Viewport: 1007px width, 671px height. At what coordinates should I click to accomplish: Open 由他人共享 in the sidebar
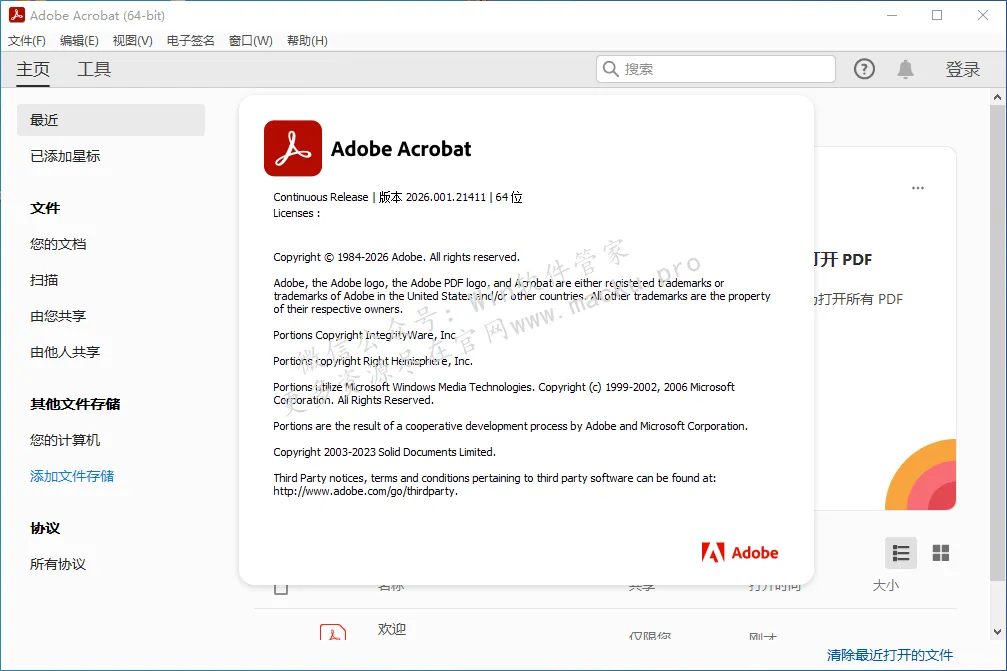pos(65,352)
